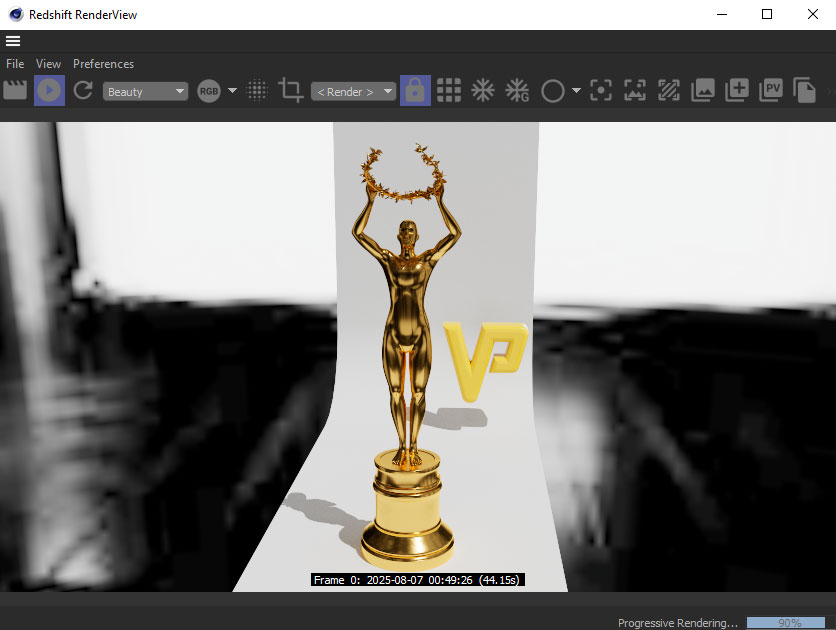
Task: Click the progressive rendering progress bar
Action: pos(790,622)
